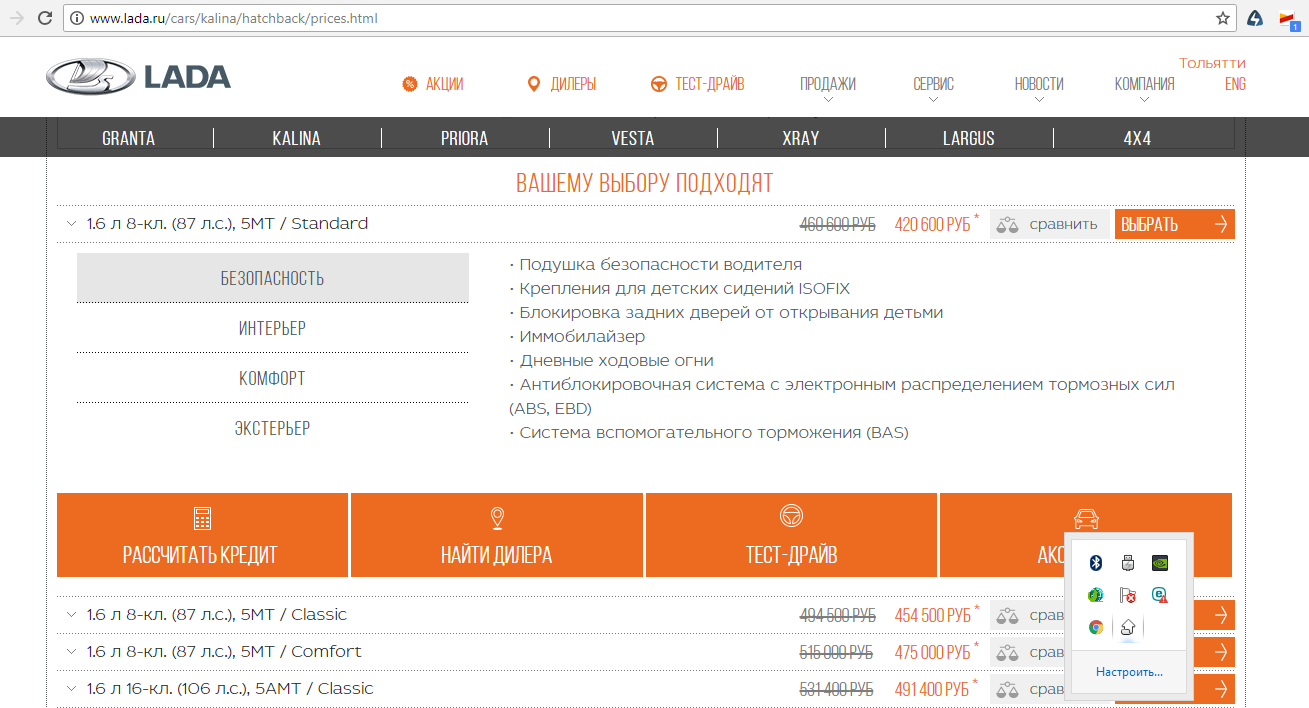Collapse the 5MT / Standard row chevron
Screen dimensions: 1309x708
71,224
